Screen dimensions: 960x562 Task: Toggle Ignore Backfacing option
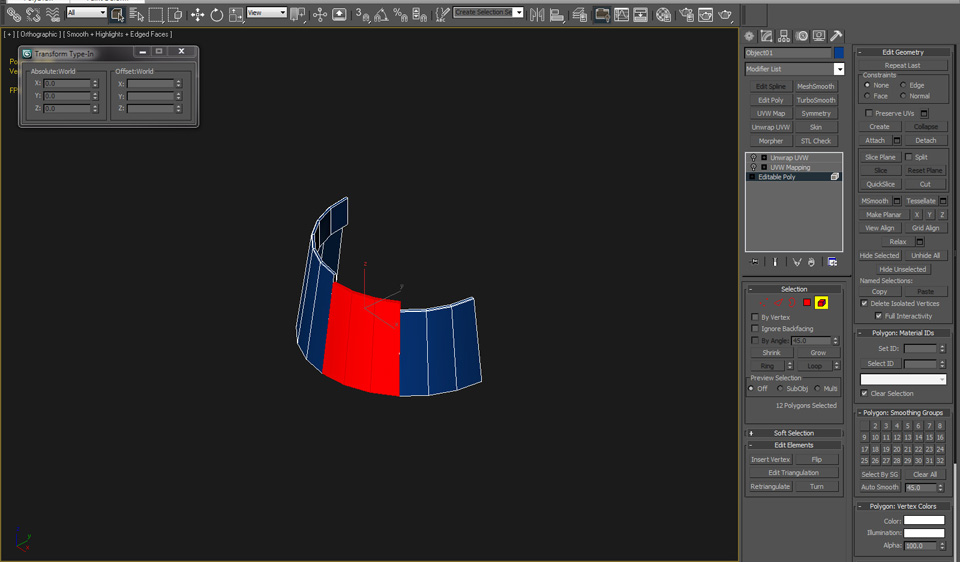tap(755, 328)
